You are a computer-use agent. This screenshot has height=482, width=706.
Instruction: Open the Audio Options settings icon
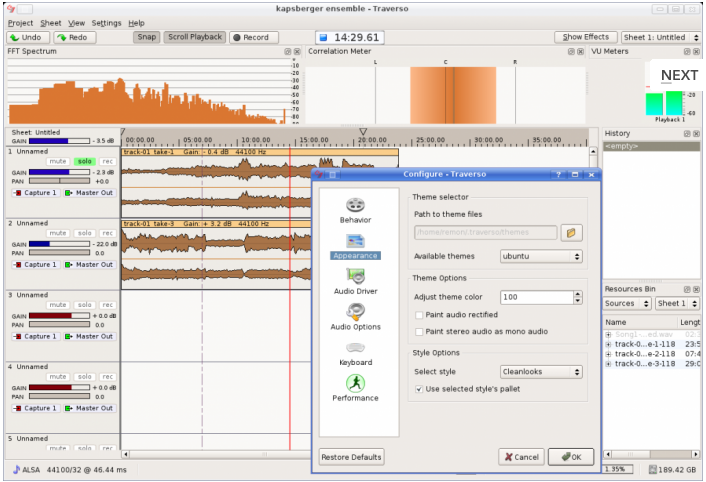pyautogui.click(x=355, y=311)
